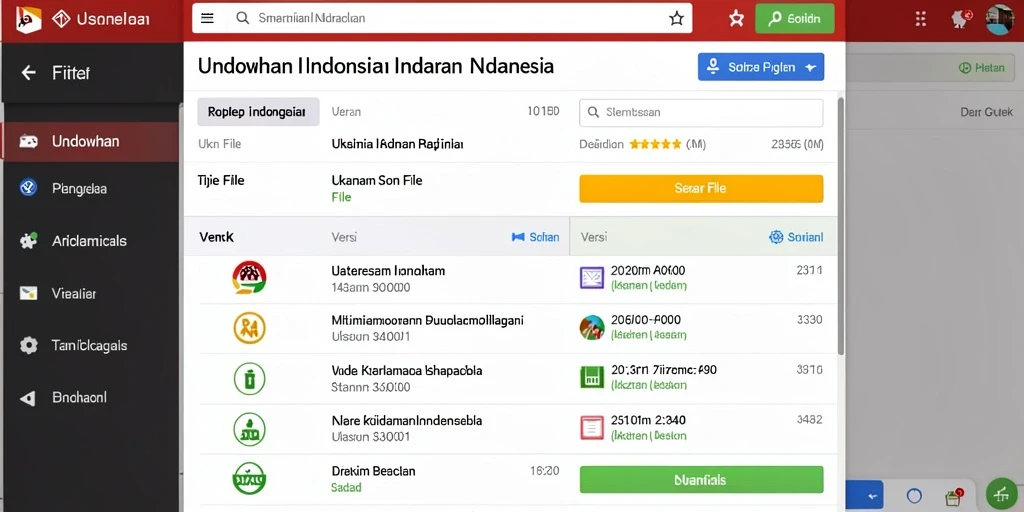Click the vertical scrollbar of the dialog

click(x=841, y=225)
